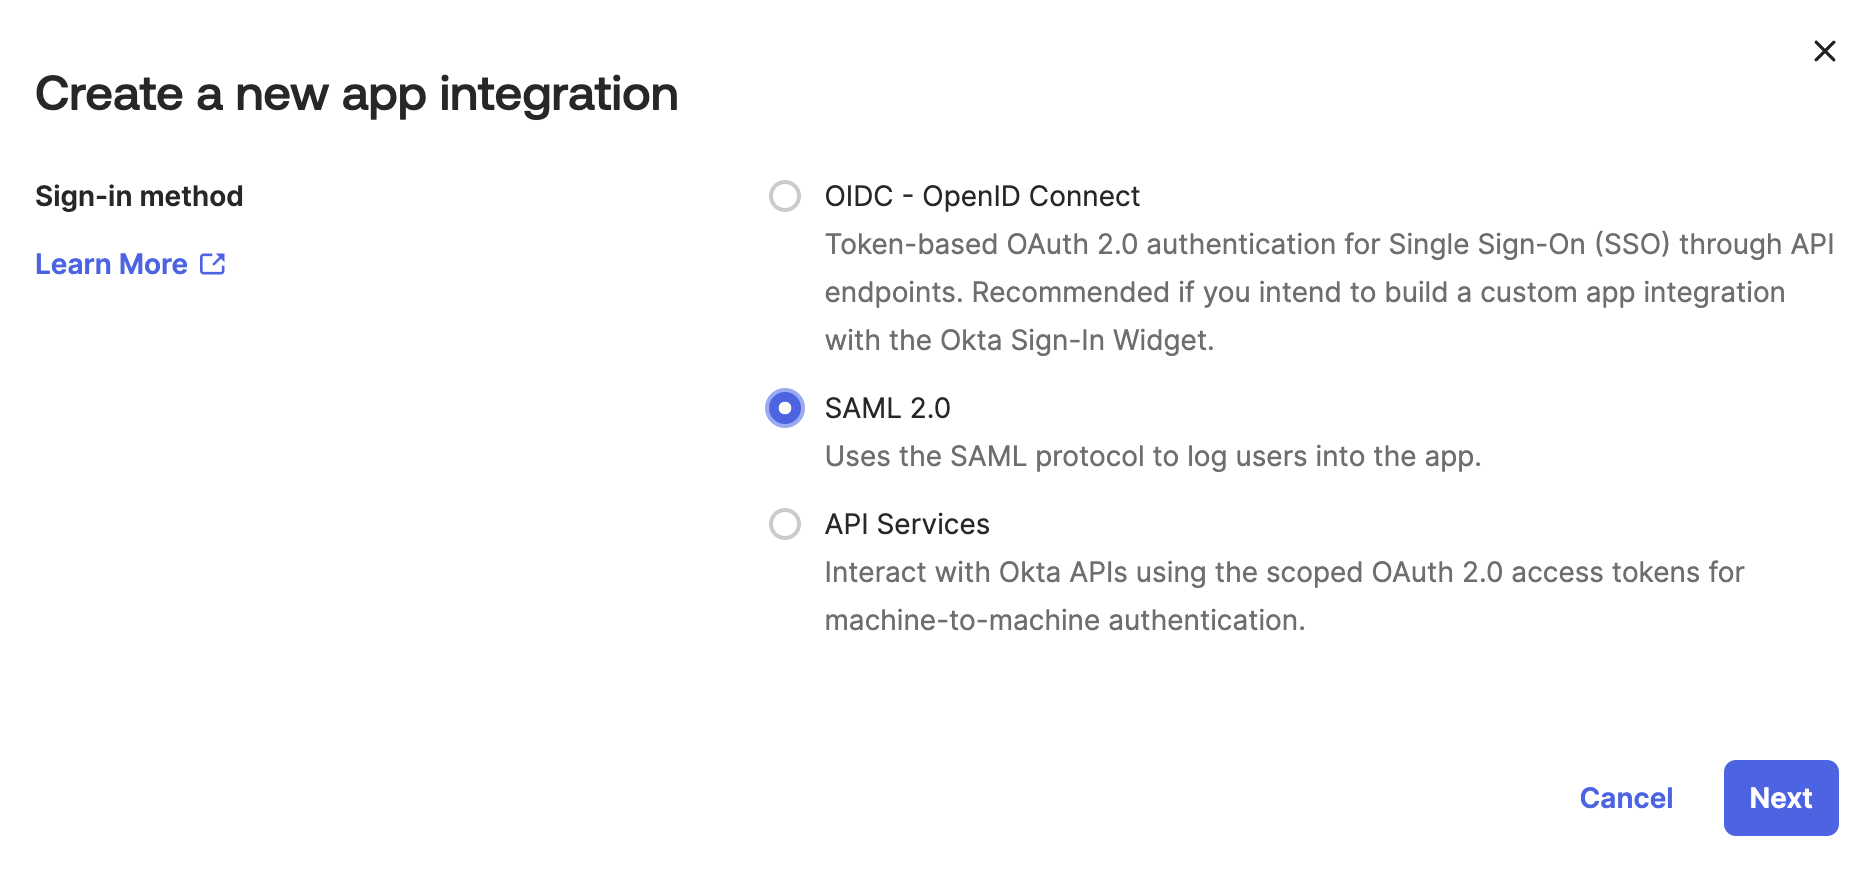Click the API Services option label
Viewport: 1874px width, 872px height.
906,524
